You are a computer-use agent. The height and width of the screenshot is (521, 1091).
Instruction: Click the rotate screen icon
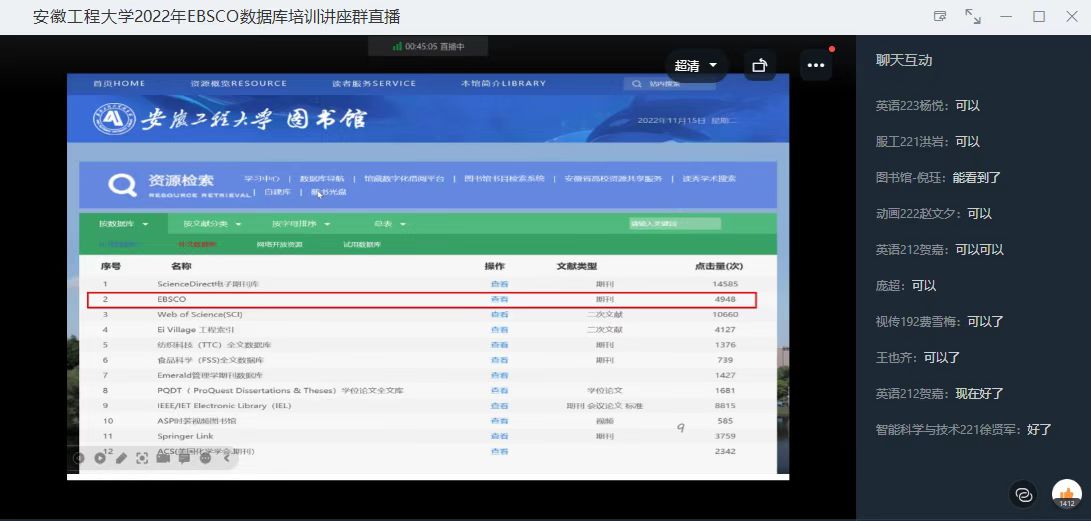point(760,66)
